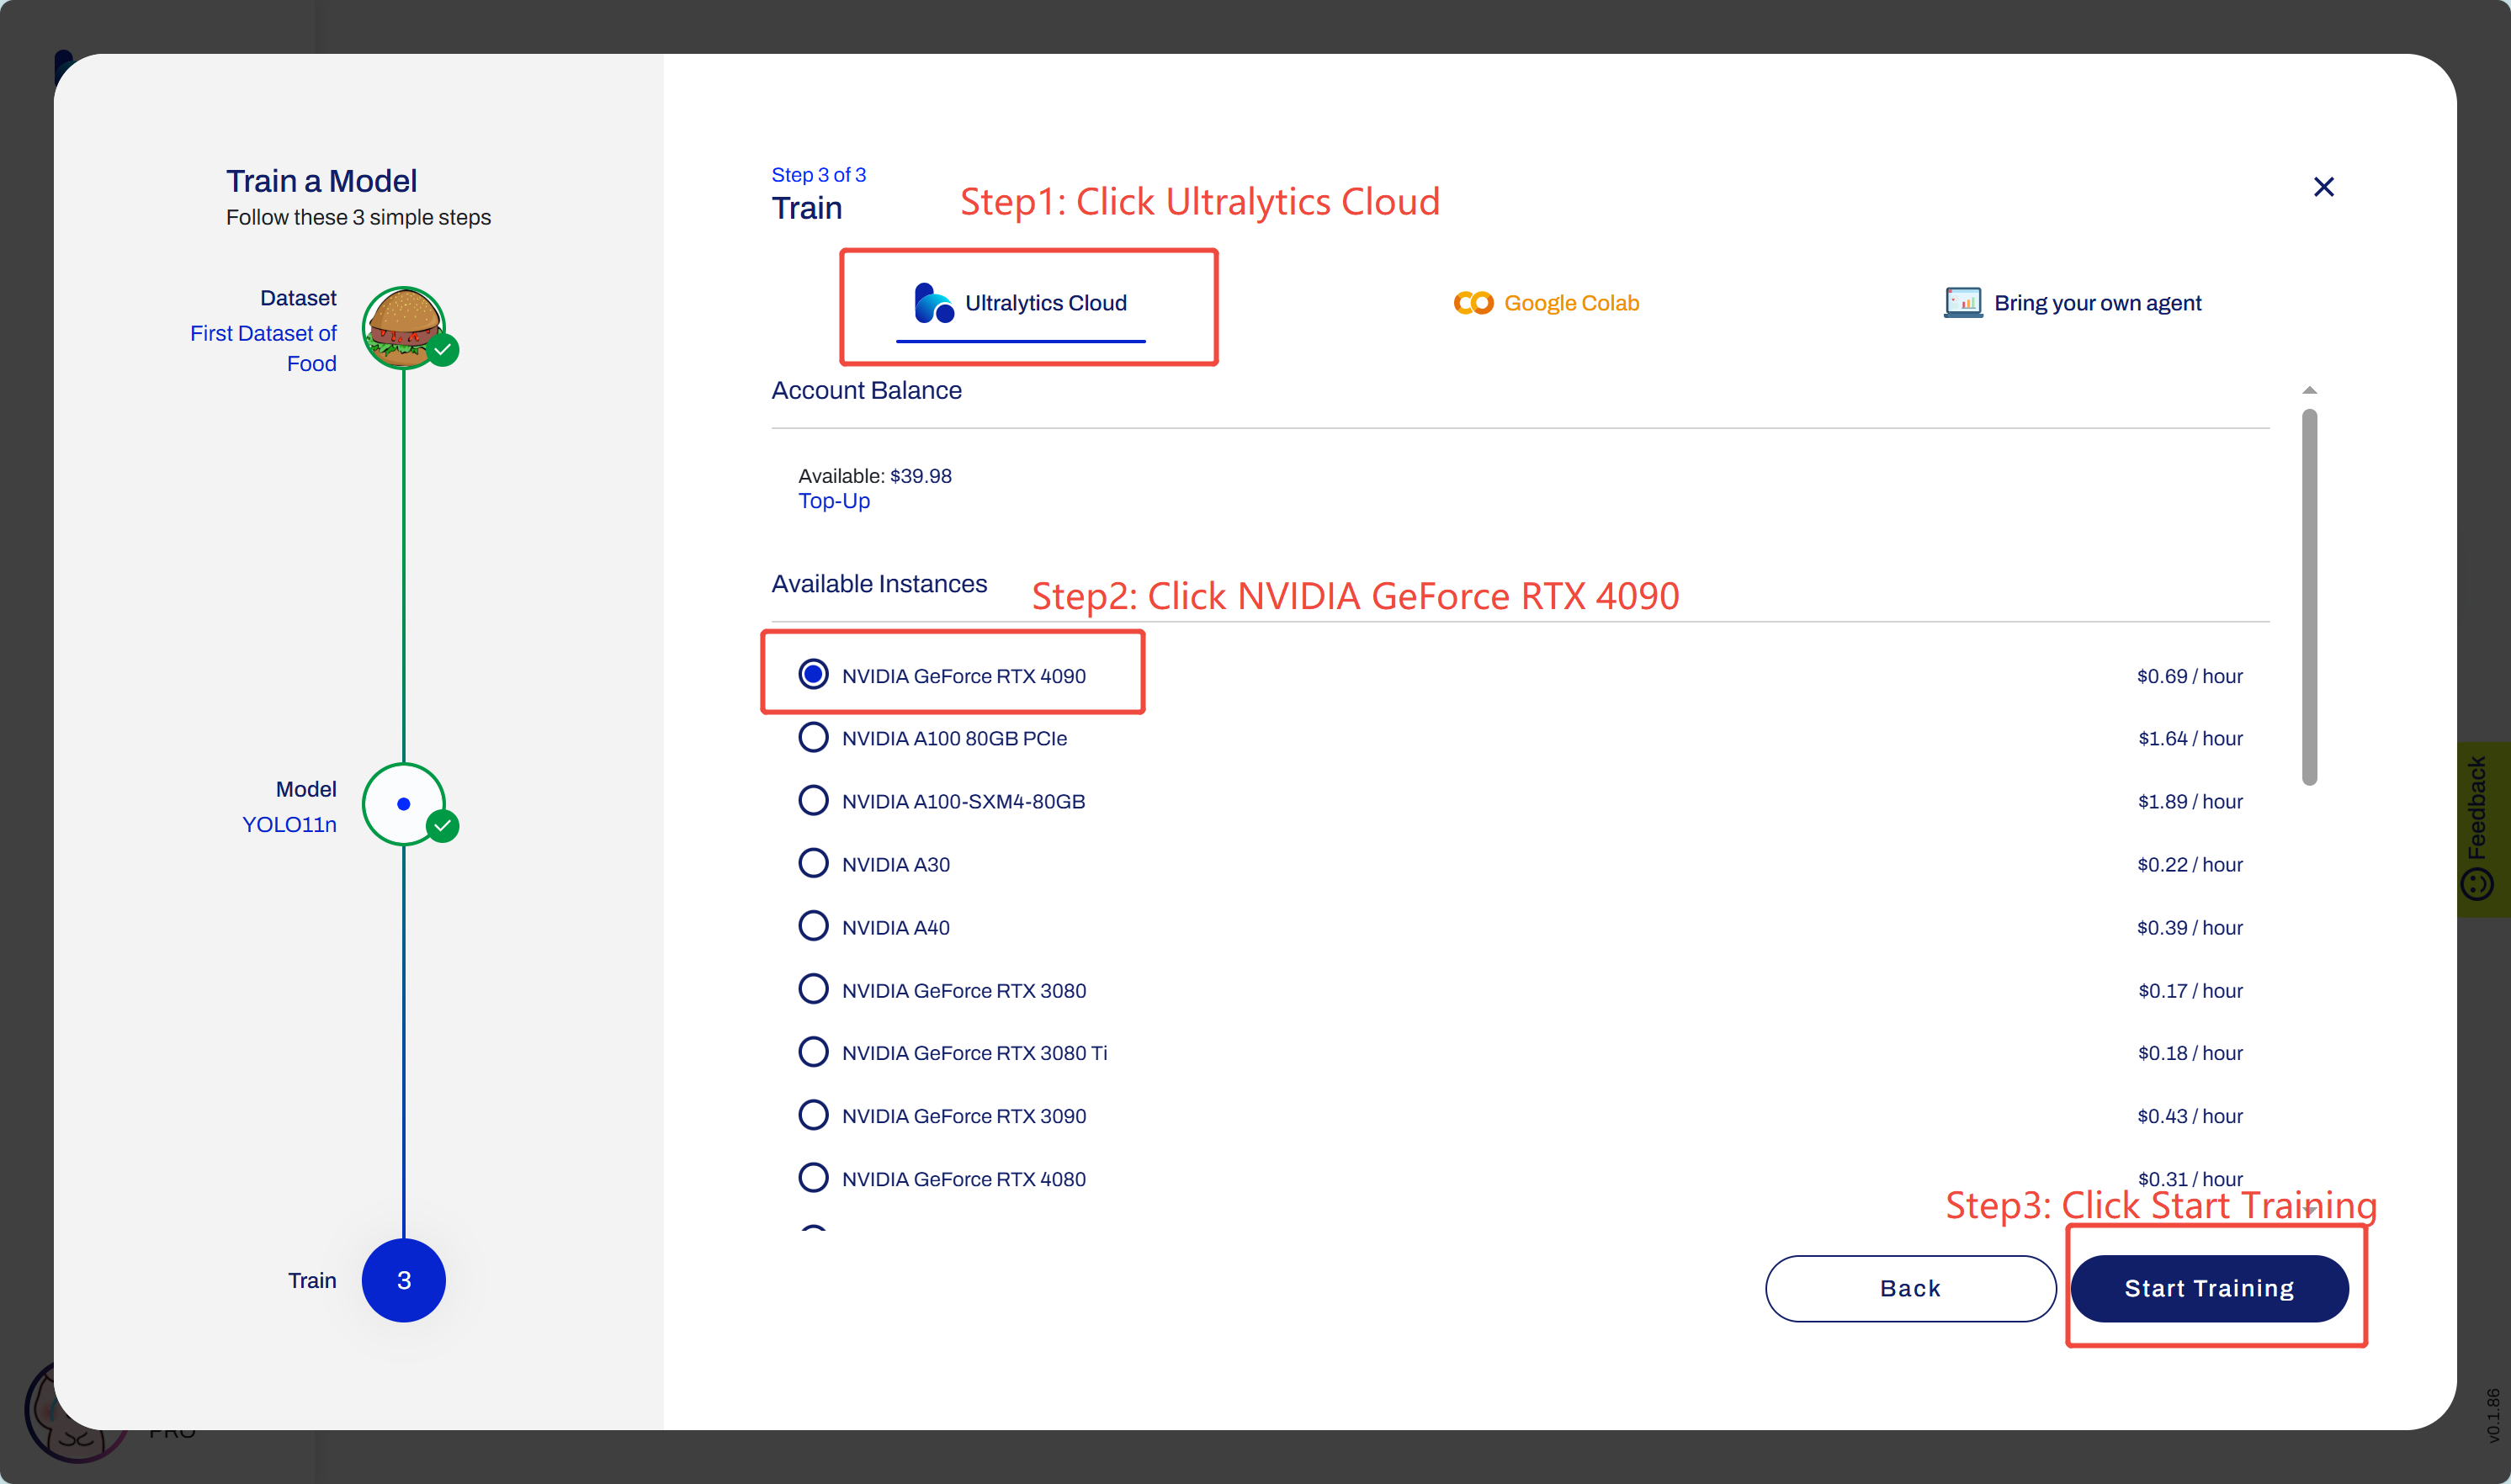Close the Train a Model dialog
The image size is (2511, 1484).
coord(2323,187)
